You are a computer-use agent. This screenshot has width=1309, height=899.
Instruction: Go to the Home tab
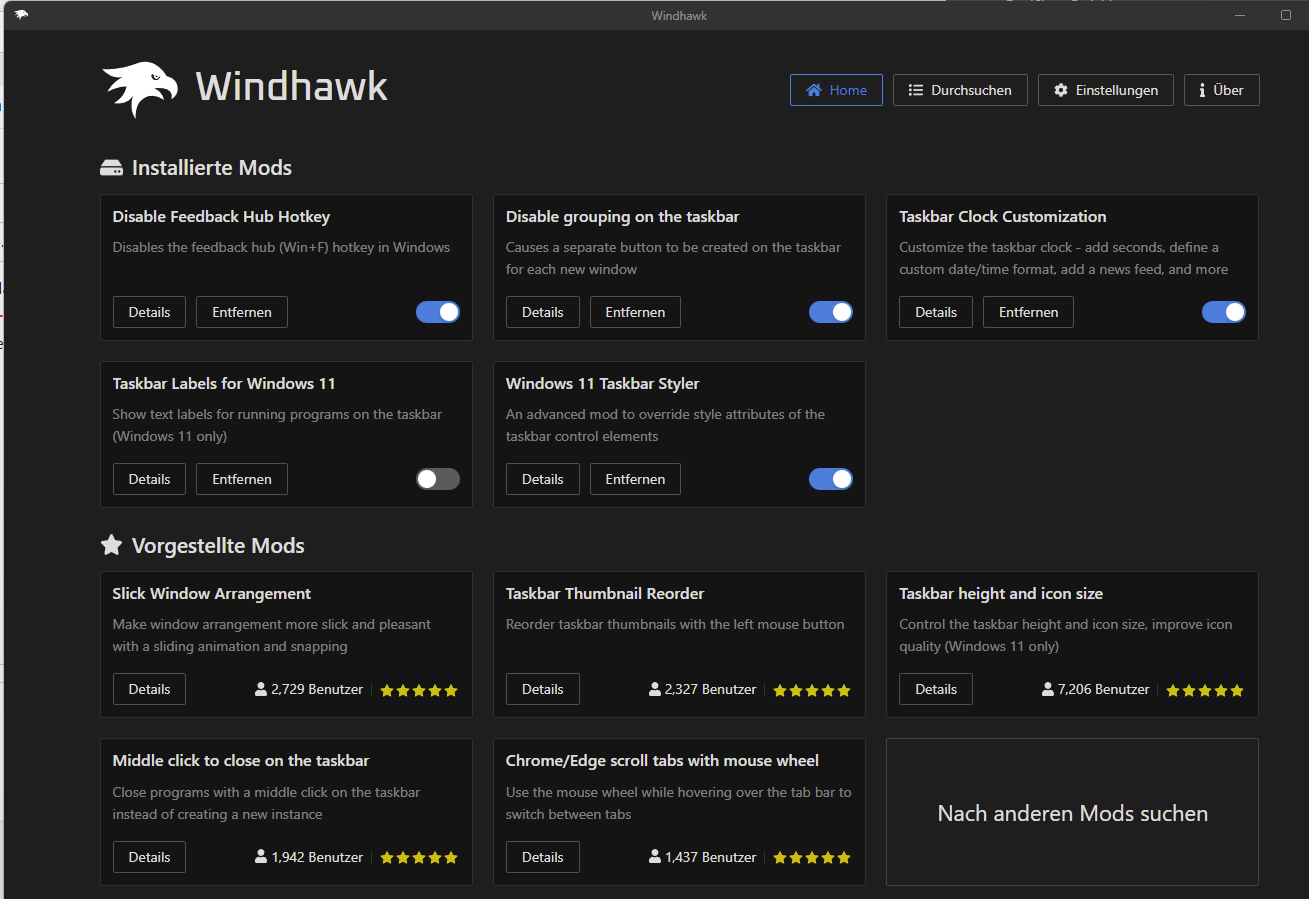pos(836,90)
